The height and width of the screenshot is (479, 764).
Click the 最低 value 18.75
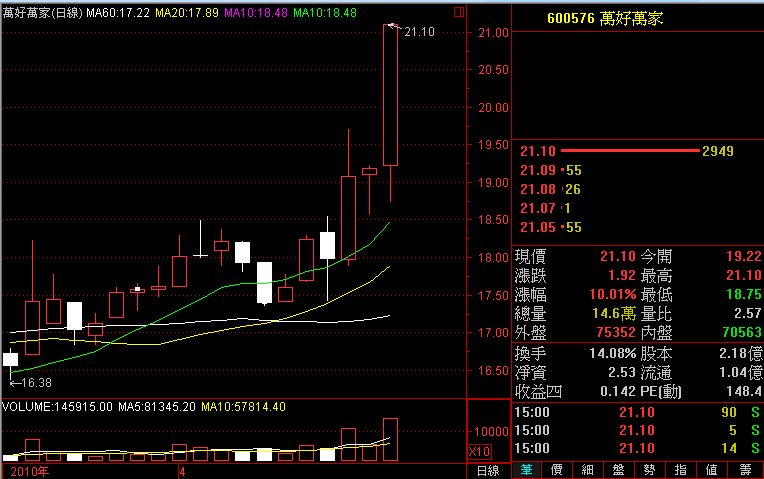click(x=744, y=294)
